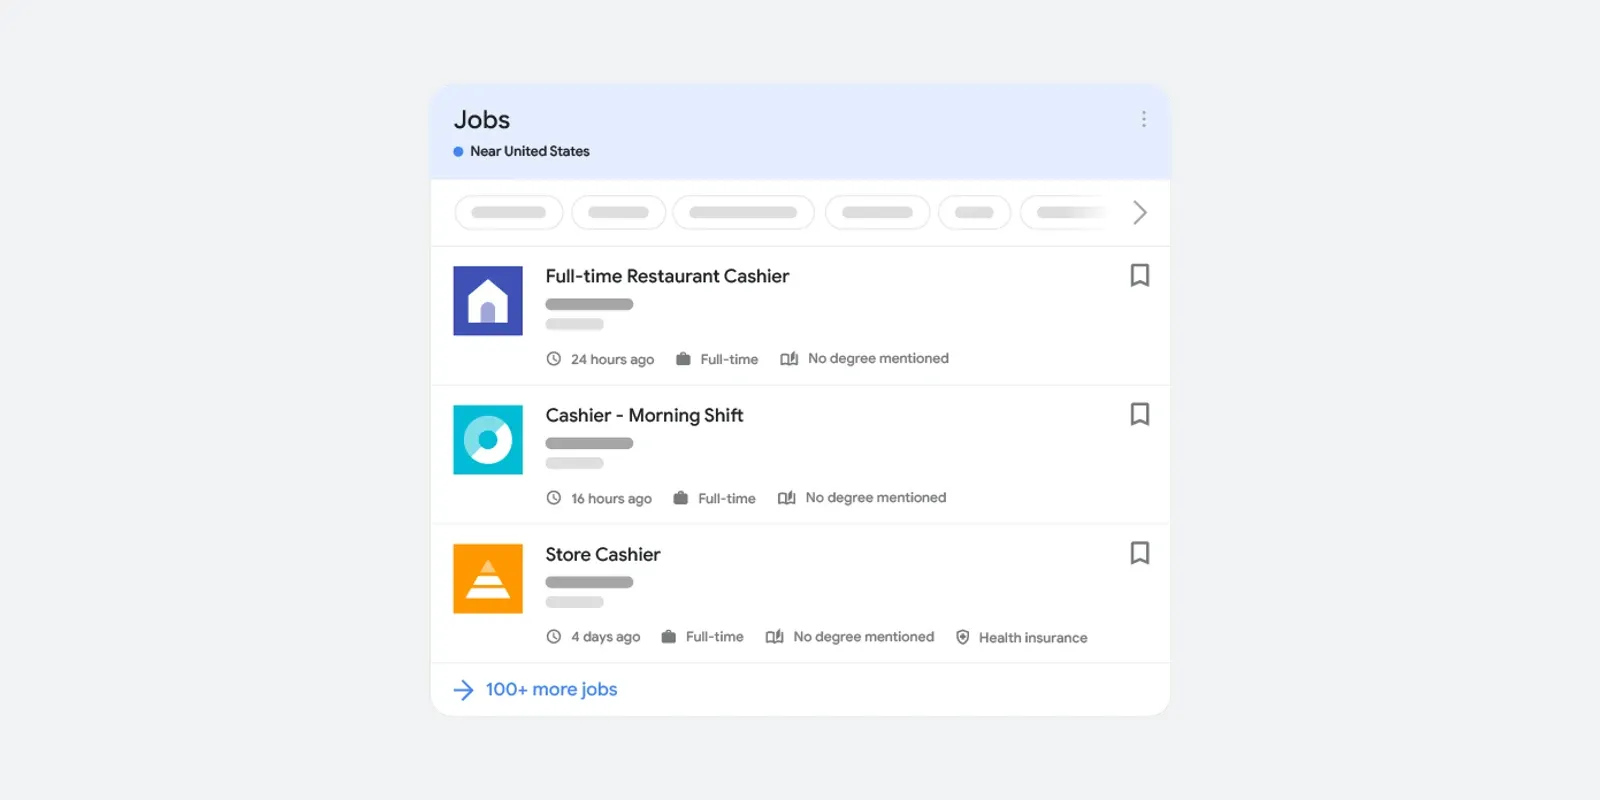Open the Cashier - Morning Shift job title
Viewport: 1600px width, 800px height.
click(644, 415)
